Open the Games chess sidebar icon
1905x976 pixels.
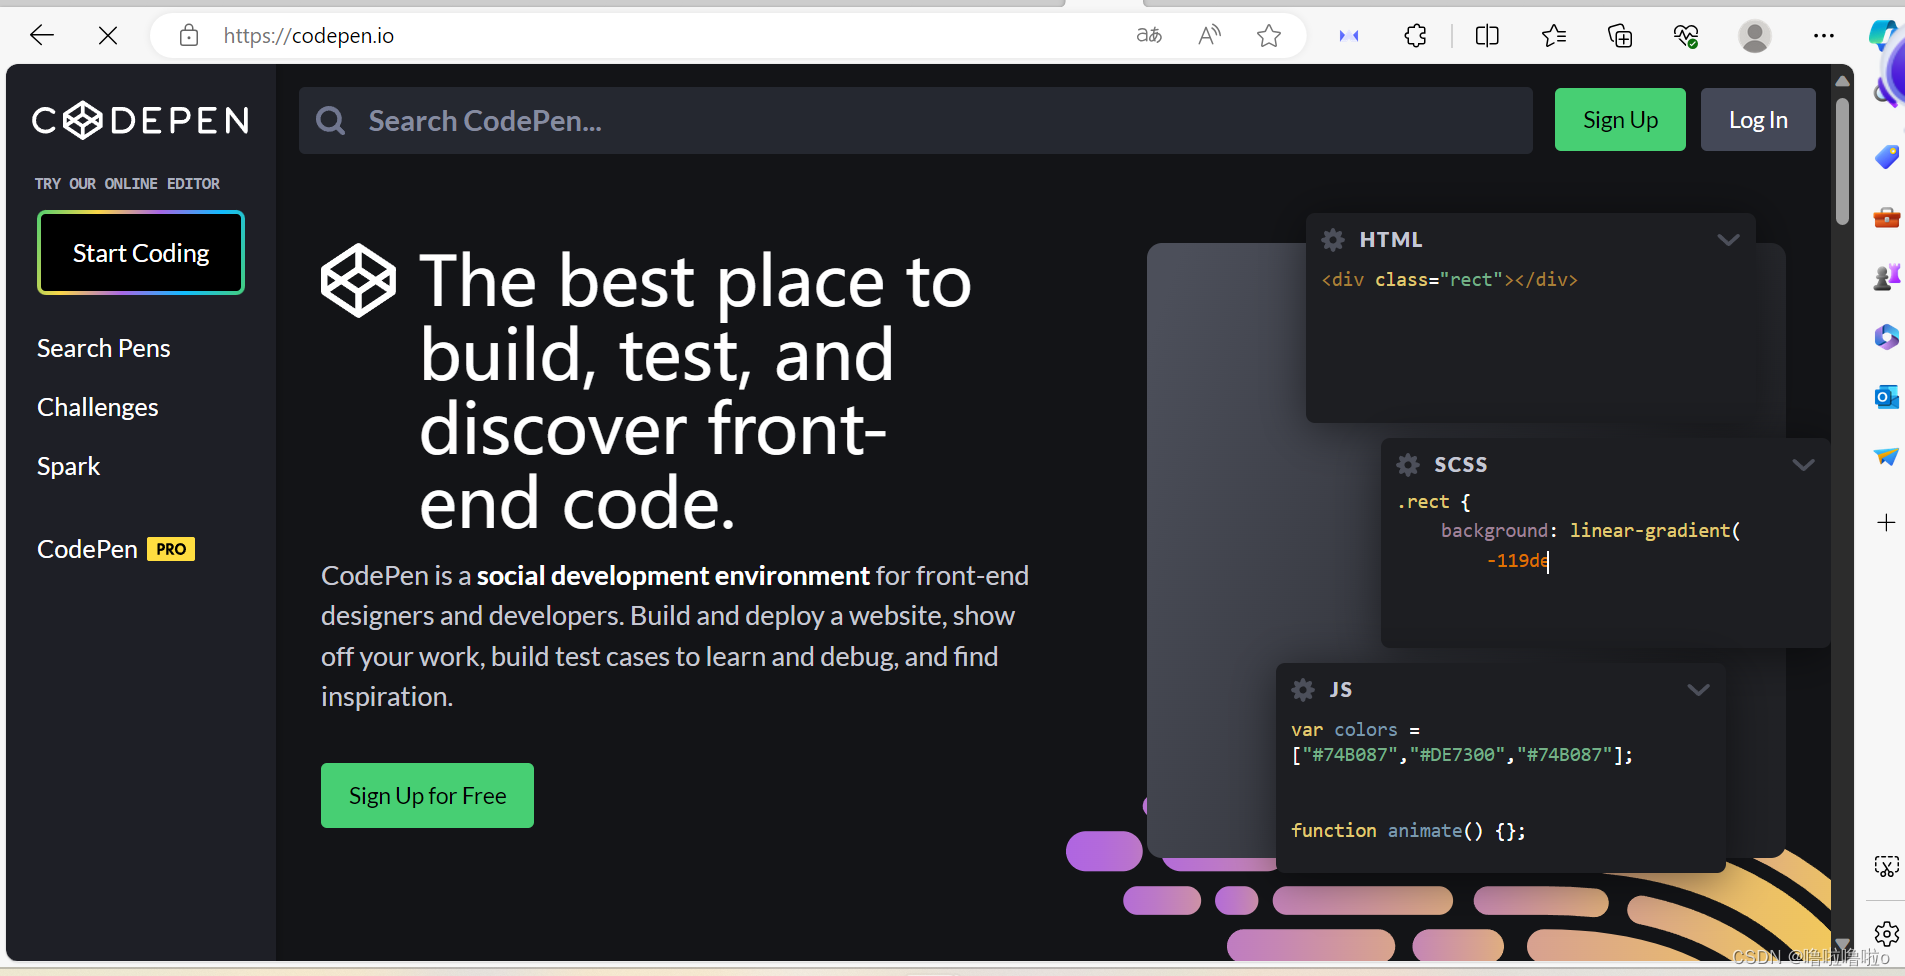pos(1886,277)
